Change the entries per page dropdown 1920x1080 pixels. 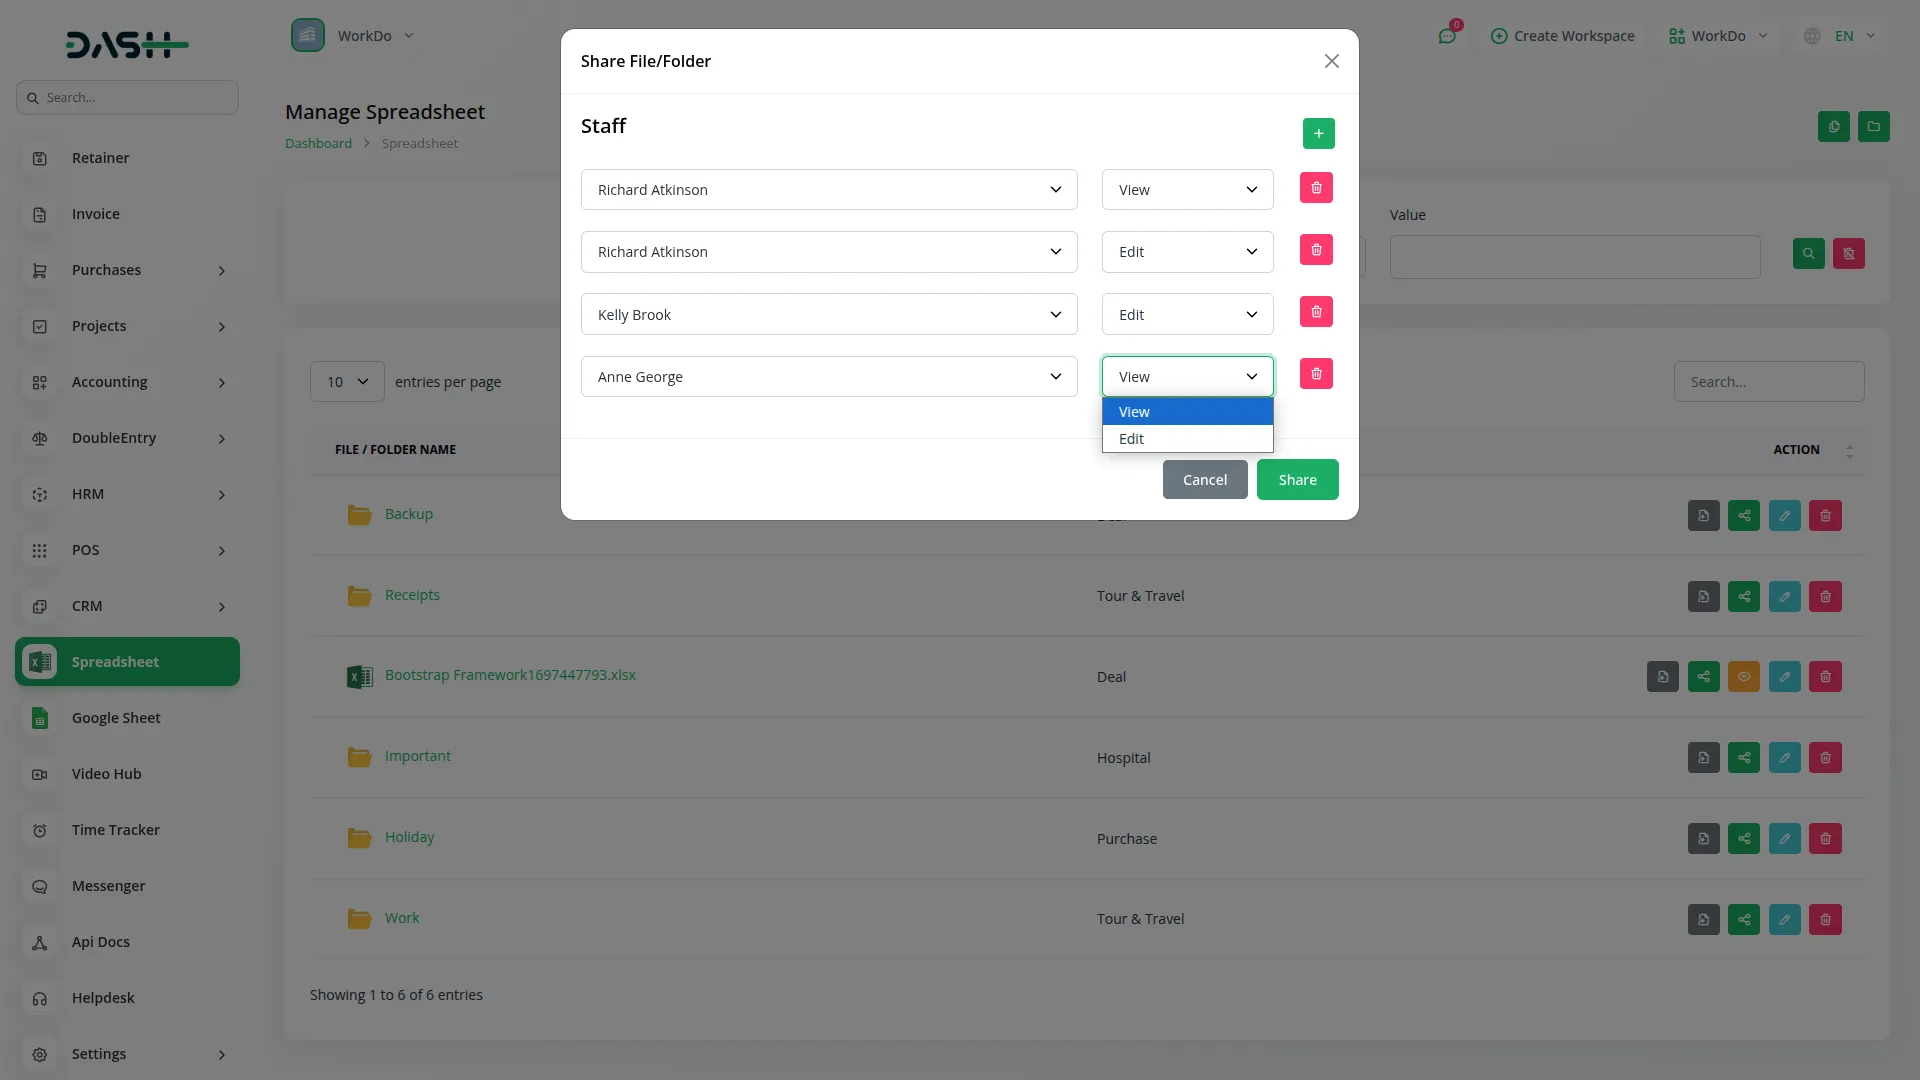(x=347, y=382)
